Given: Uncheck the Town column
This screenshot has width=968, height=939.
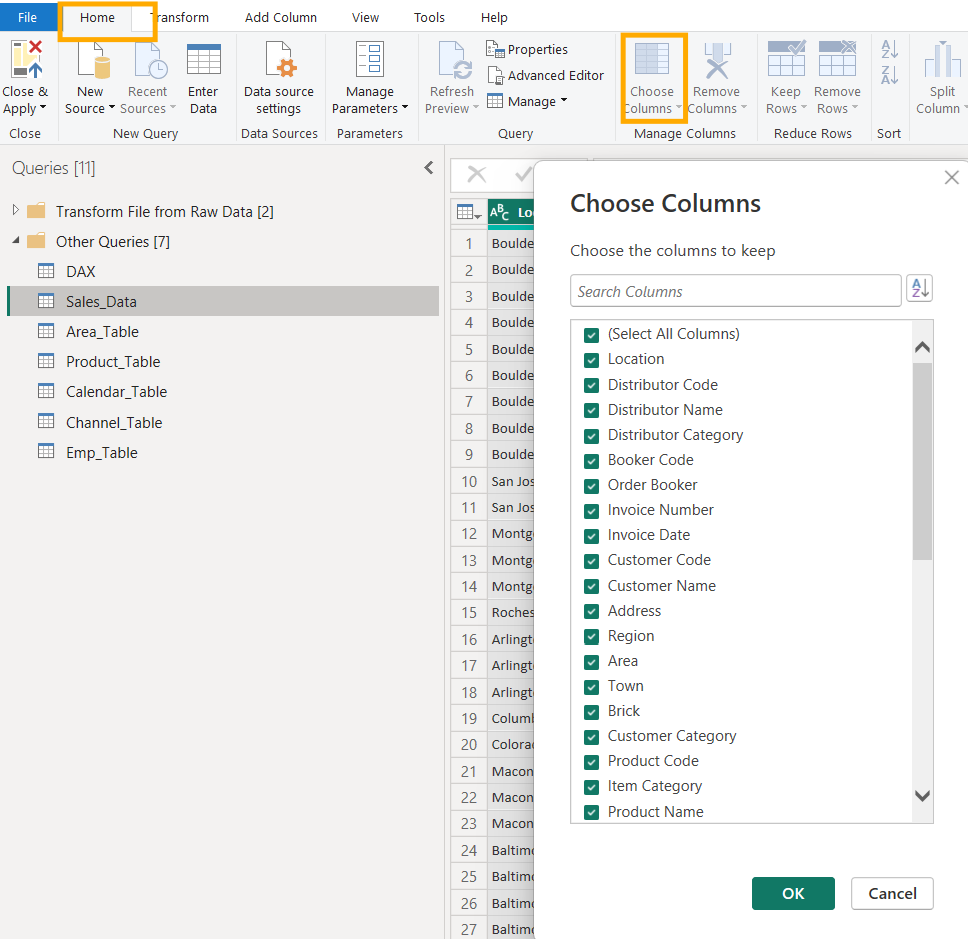Looking at the screenshot, I should [x=591, y=687].
